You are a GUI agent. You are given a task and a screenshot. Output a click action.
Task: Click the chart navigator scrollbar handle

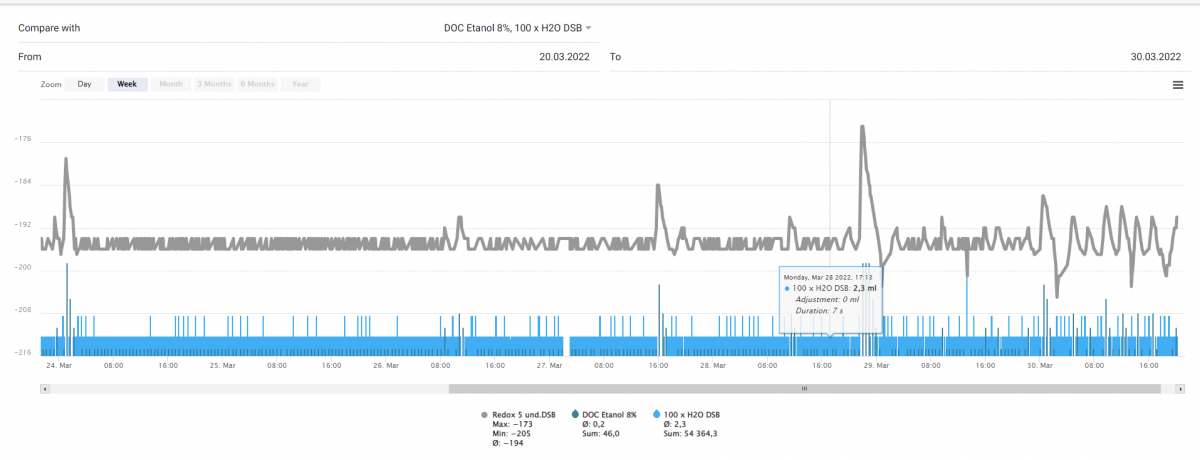pos(804,388)
